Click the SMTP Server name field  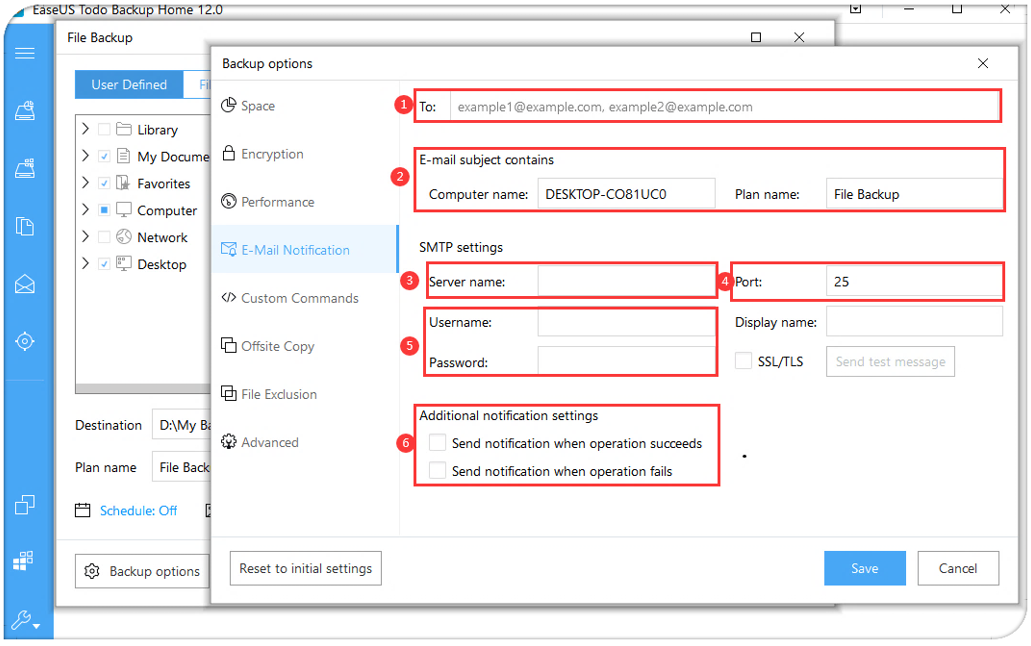[627, 282]
